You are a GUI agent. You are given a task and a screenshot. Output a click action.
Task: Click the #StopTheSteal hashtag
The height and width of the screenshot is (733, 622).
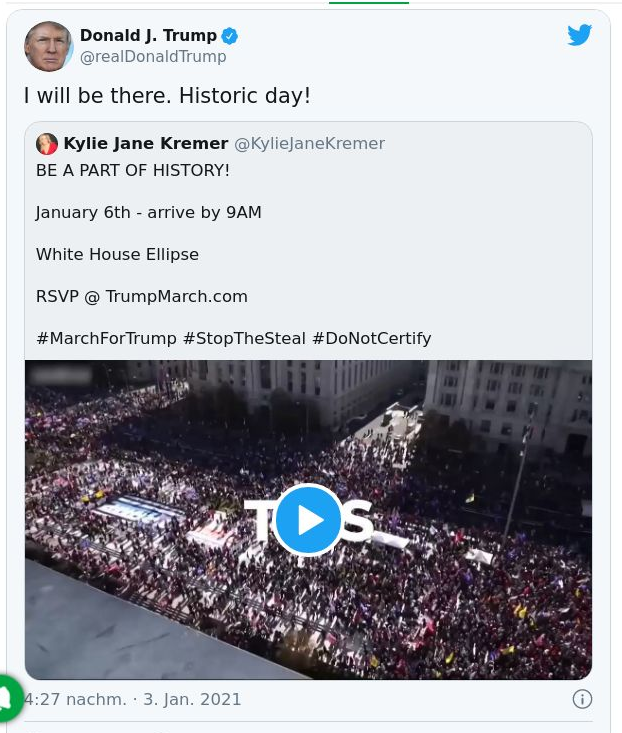[x=244, y=338]
